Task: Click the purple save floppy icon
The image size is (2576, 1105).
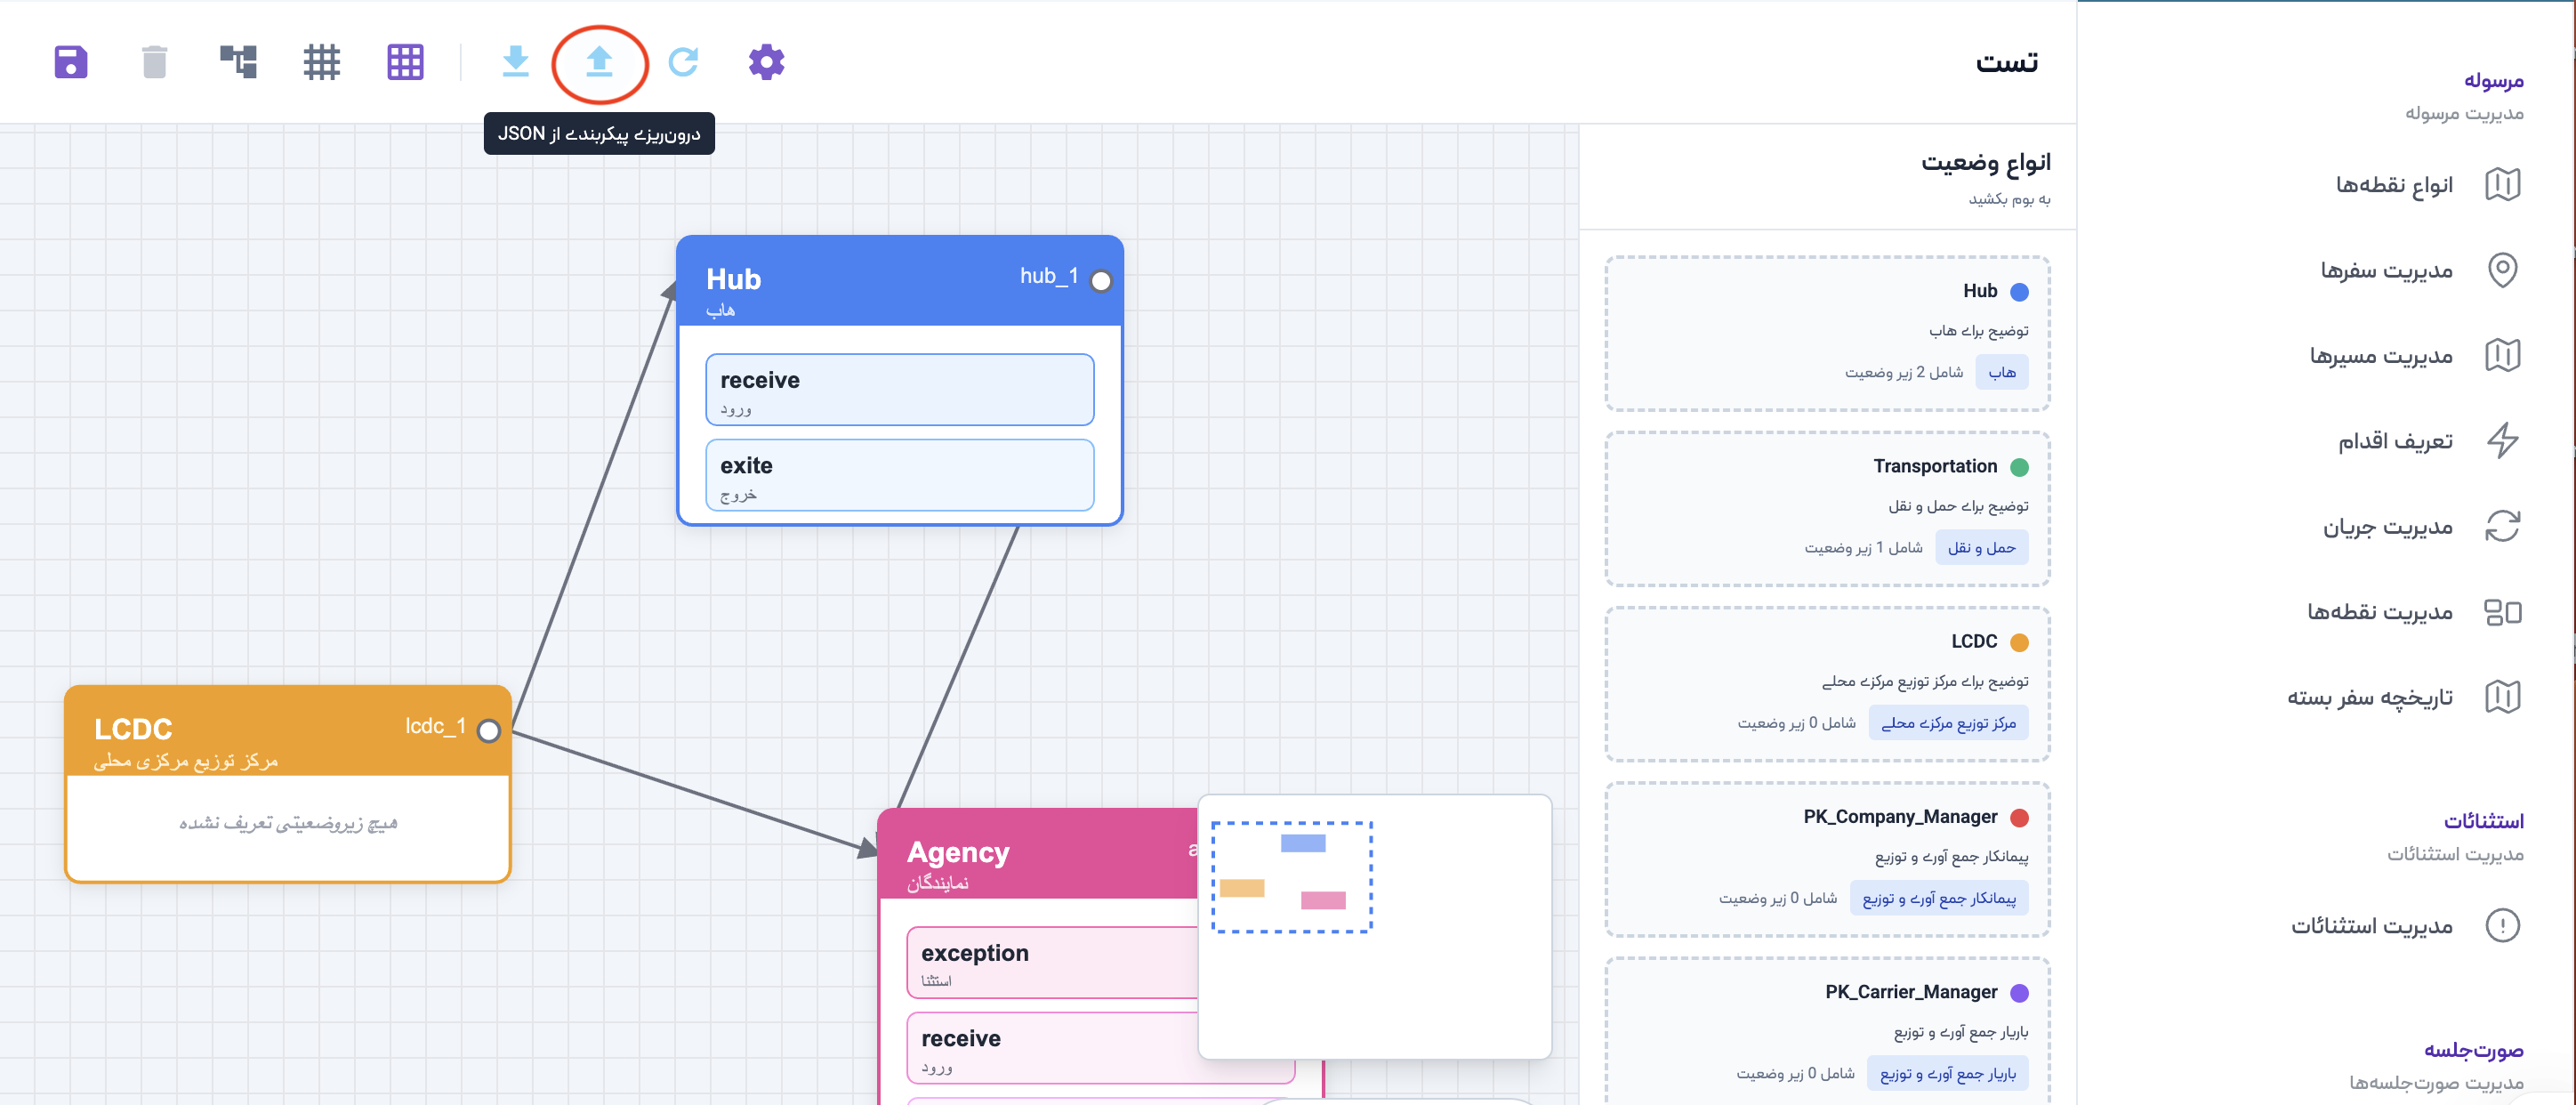Action: (71, 62)
